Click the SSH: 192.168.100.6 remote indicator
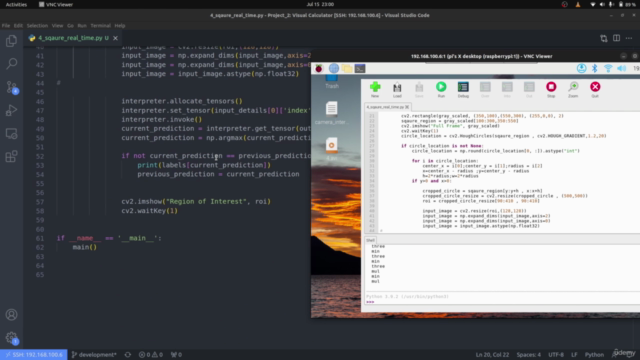The width and height of the screenshot is (640, 360). 34,355
